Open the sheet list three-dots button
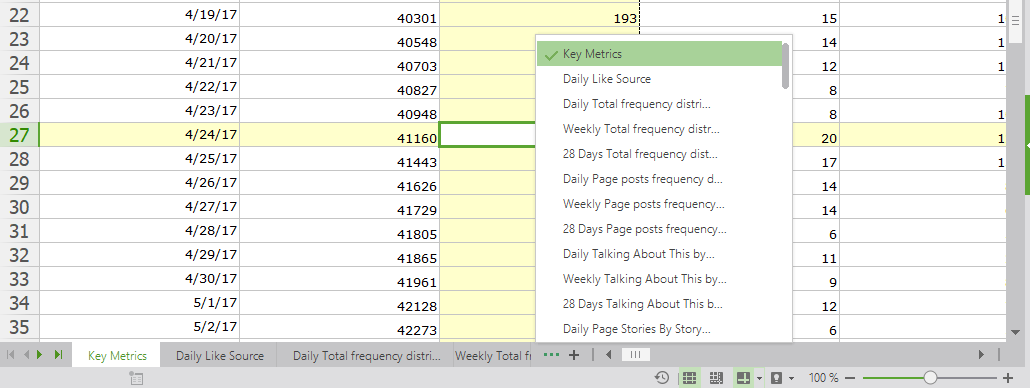Screen dimensions: 1030x388 (x=552, y=355)
